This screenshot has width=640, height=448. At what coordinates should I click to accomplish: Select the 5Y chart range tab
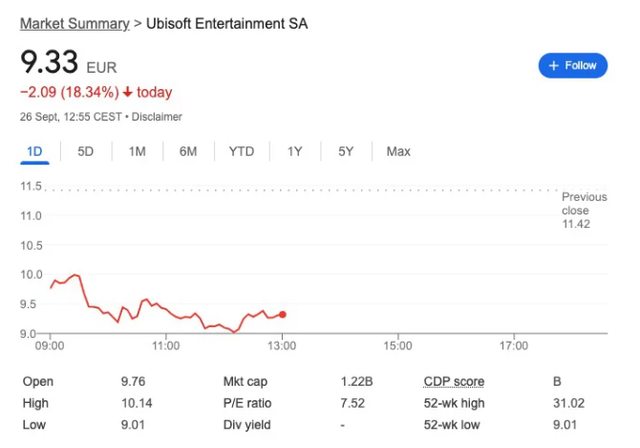point(346,152)
